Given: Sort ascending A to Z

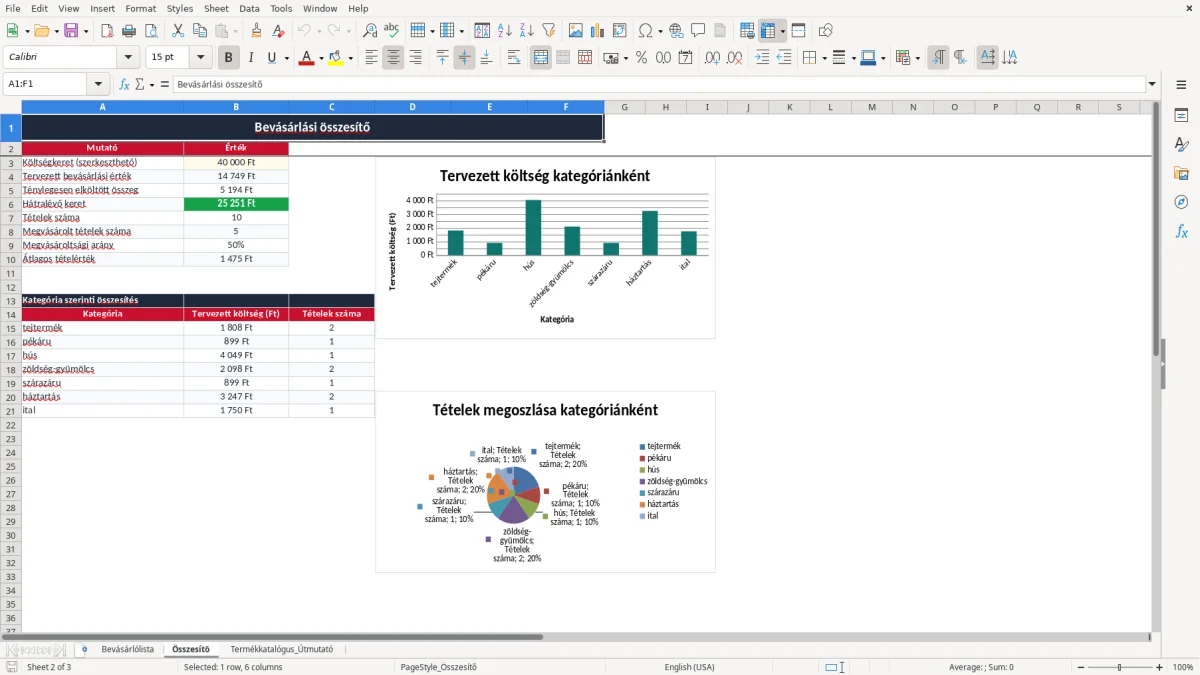Looking at the screenshot, I should (505, 31).
